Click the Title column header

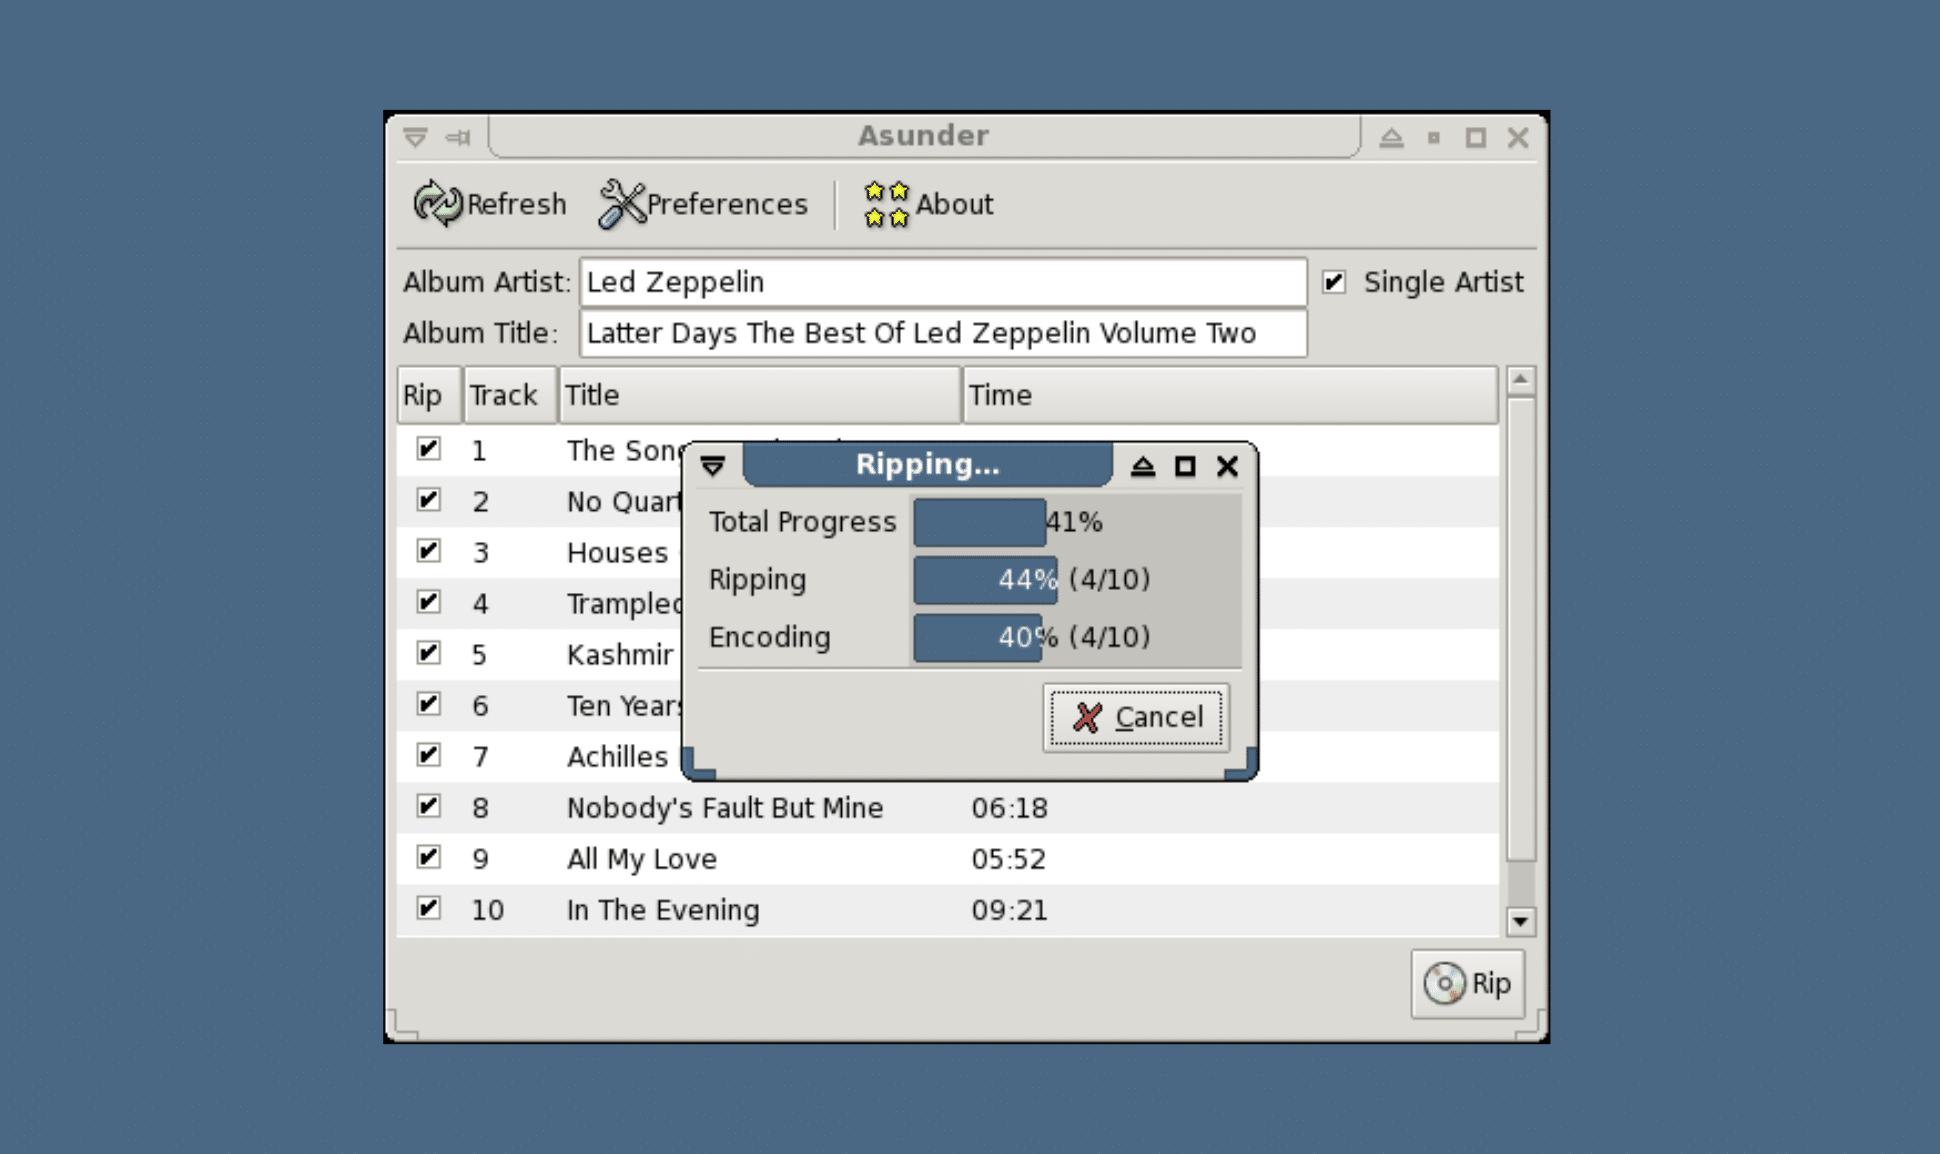(760, 395)
